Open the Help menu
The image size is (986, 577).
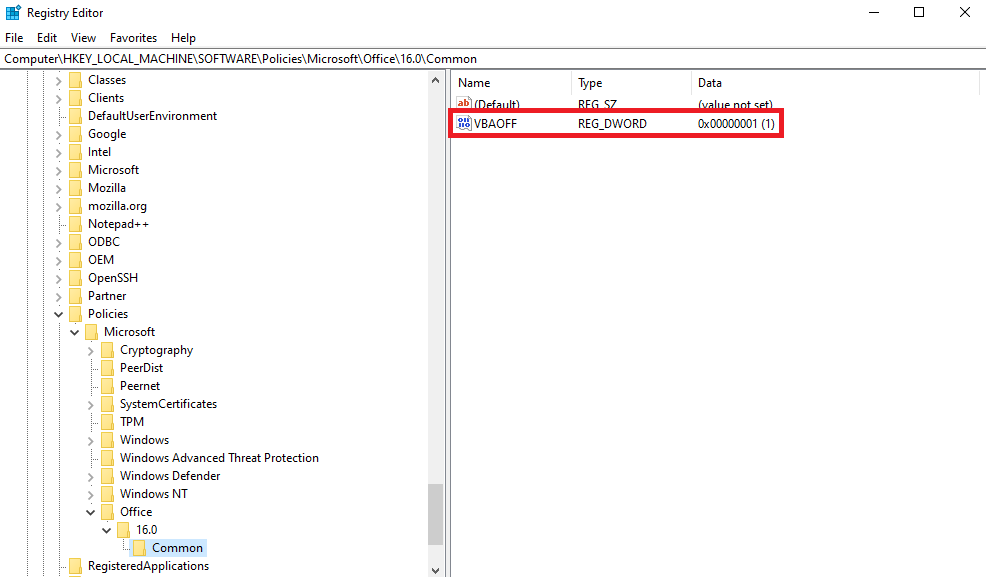[183, 38]
